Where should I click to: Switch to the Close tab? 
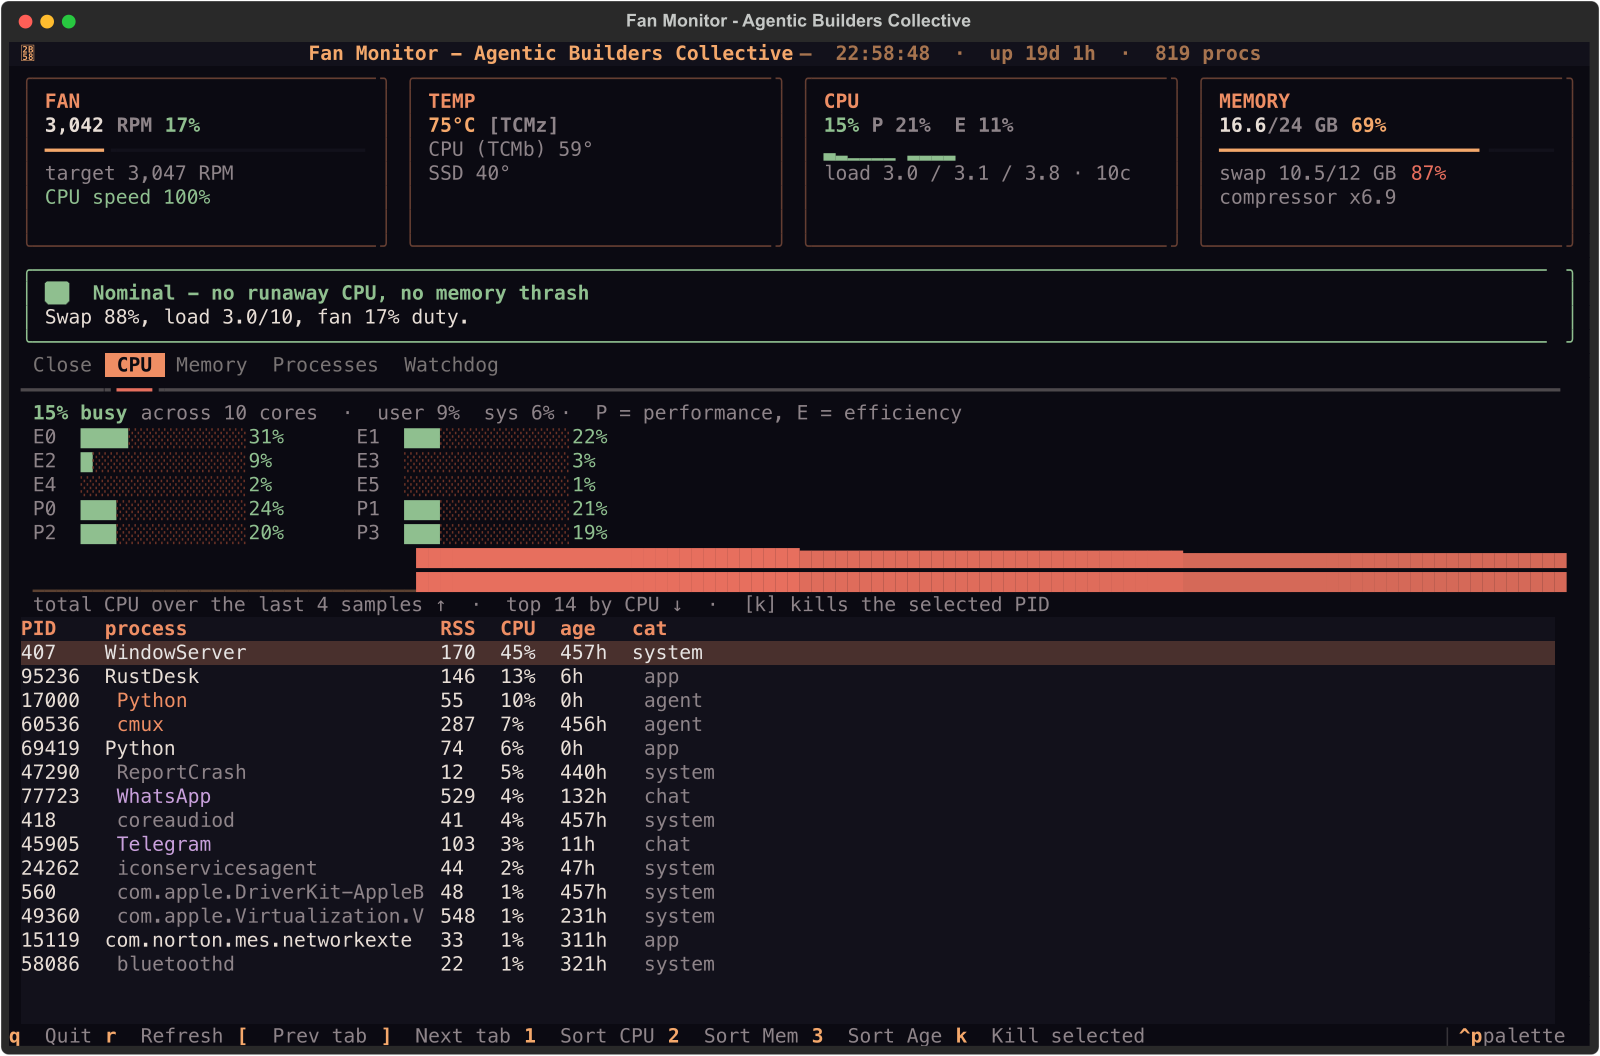(62, 365)
